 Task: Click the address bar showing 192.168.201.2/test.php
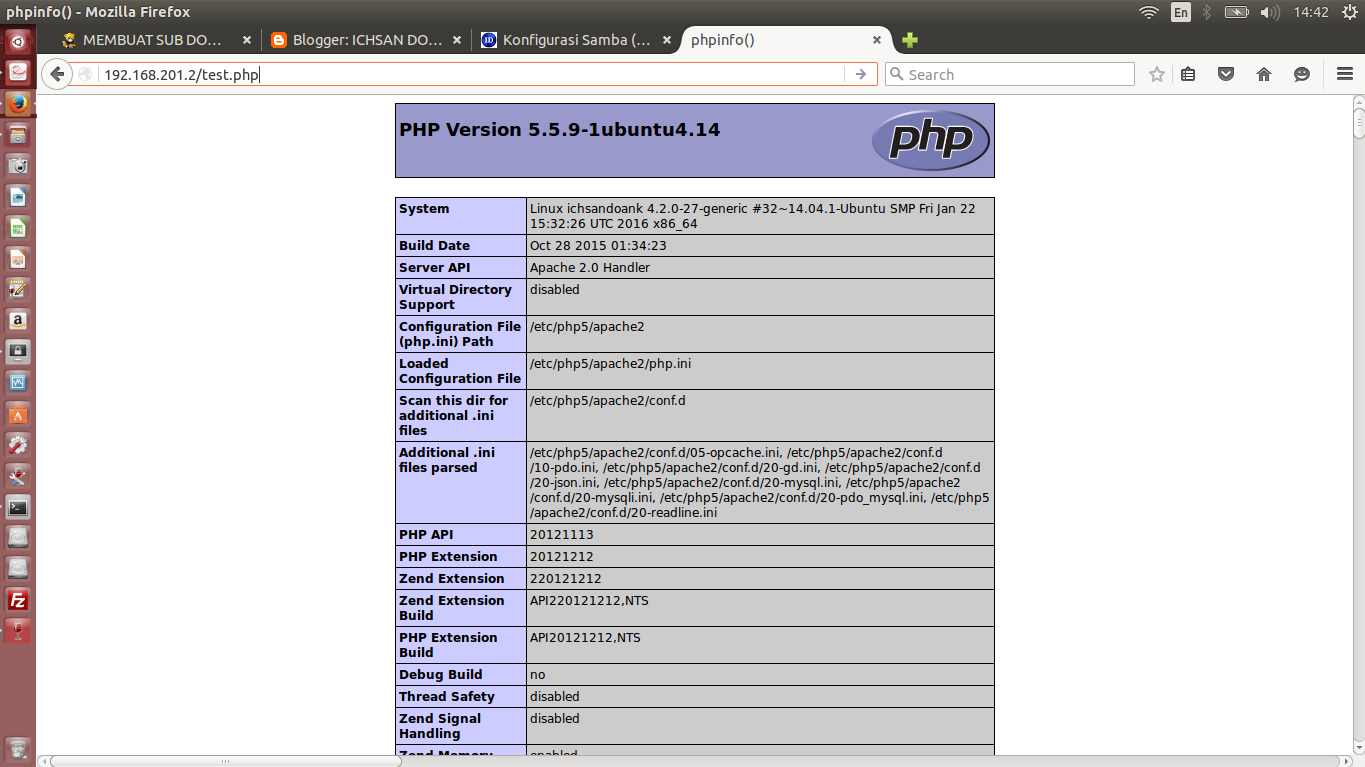click(470, 74)
